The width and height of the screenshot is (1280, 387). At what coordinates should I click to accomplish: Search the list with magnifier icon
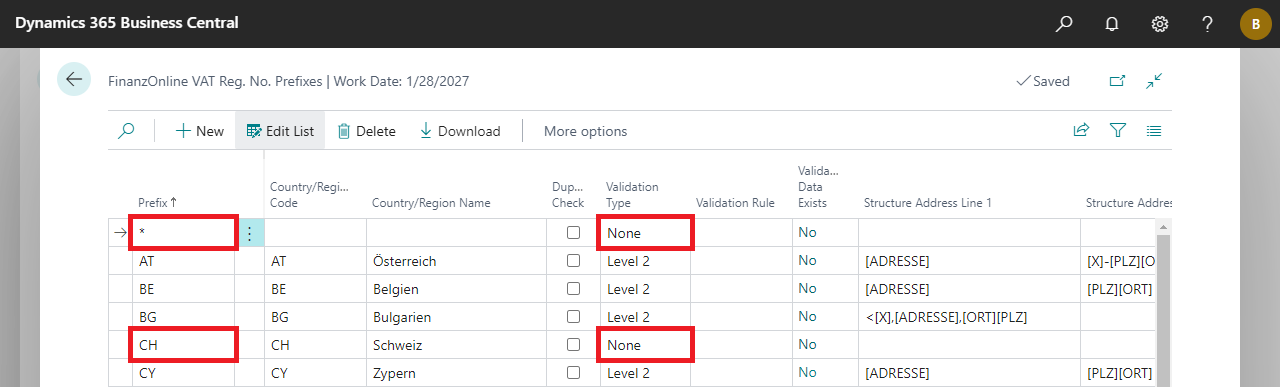pos(126,130)
